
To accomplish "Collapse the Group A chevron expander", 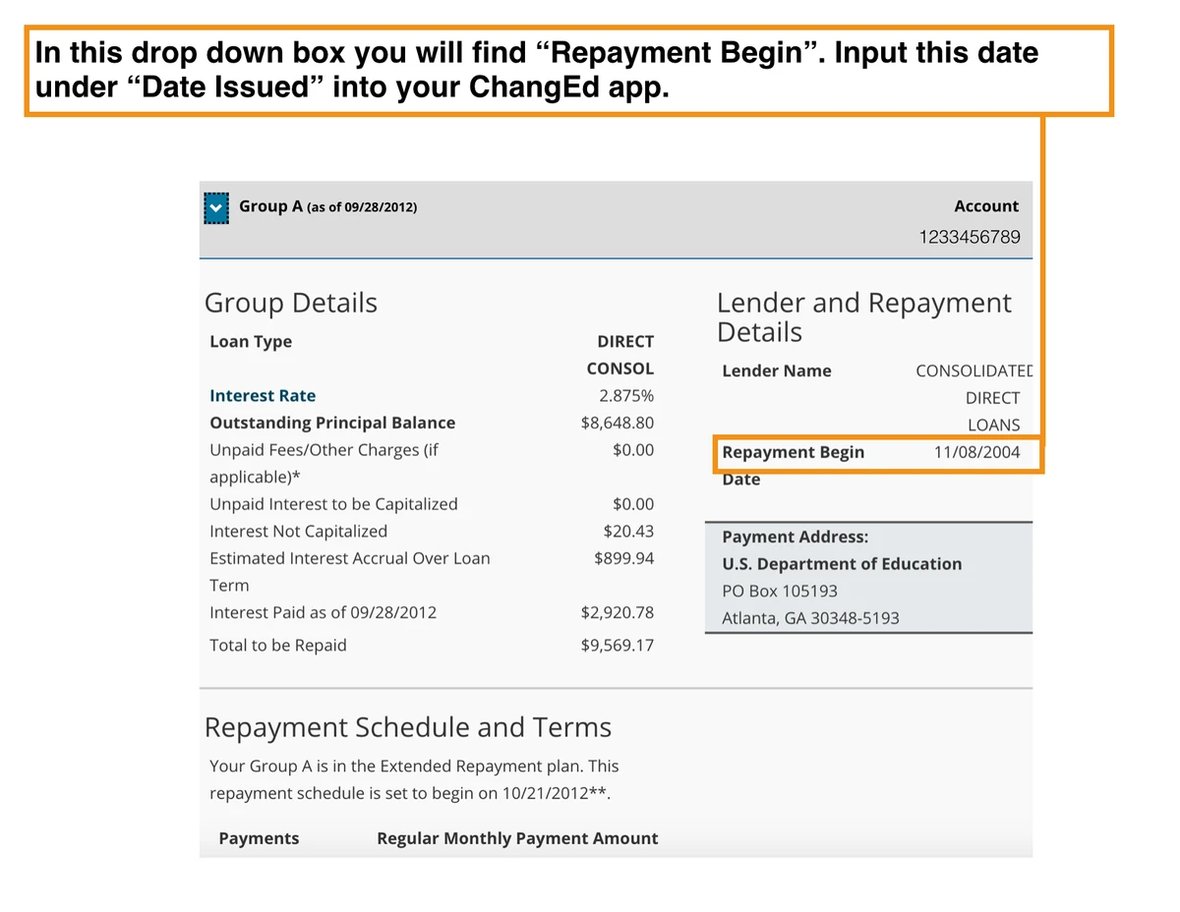I will 216,208.
